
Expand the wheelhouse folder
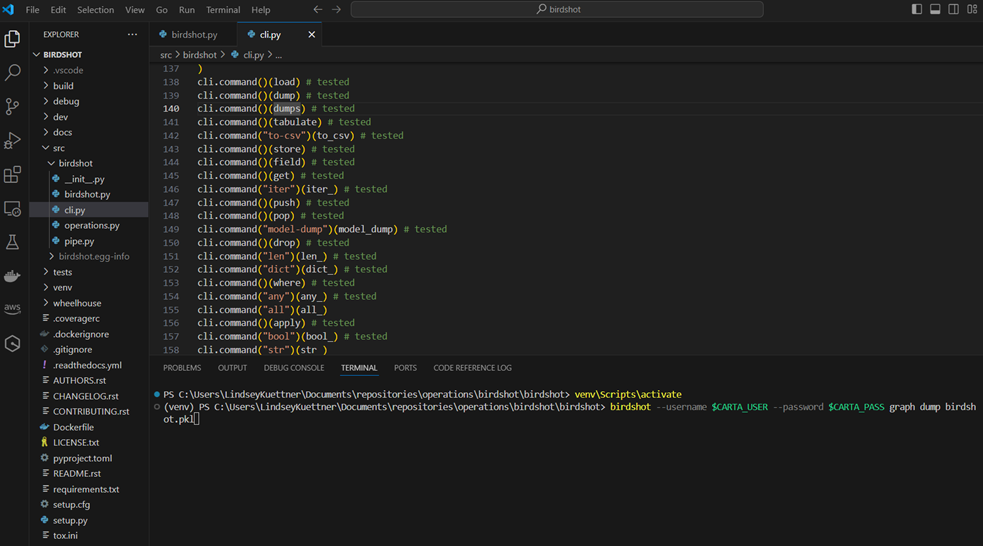pos(89,303)
